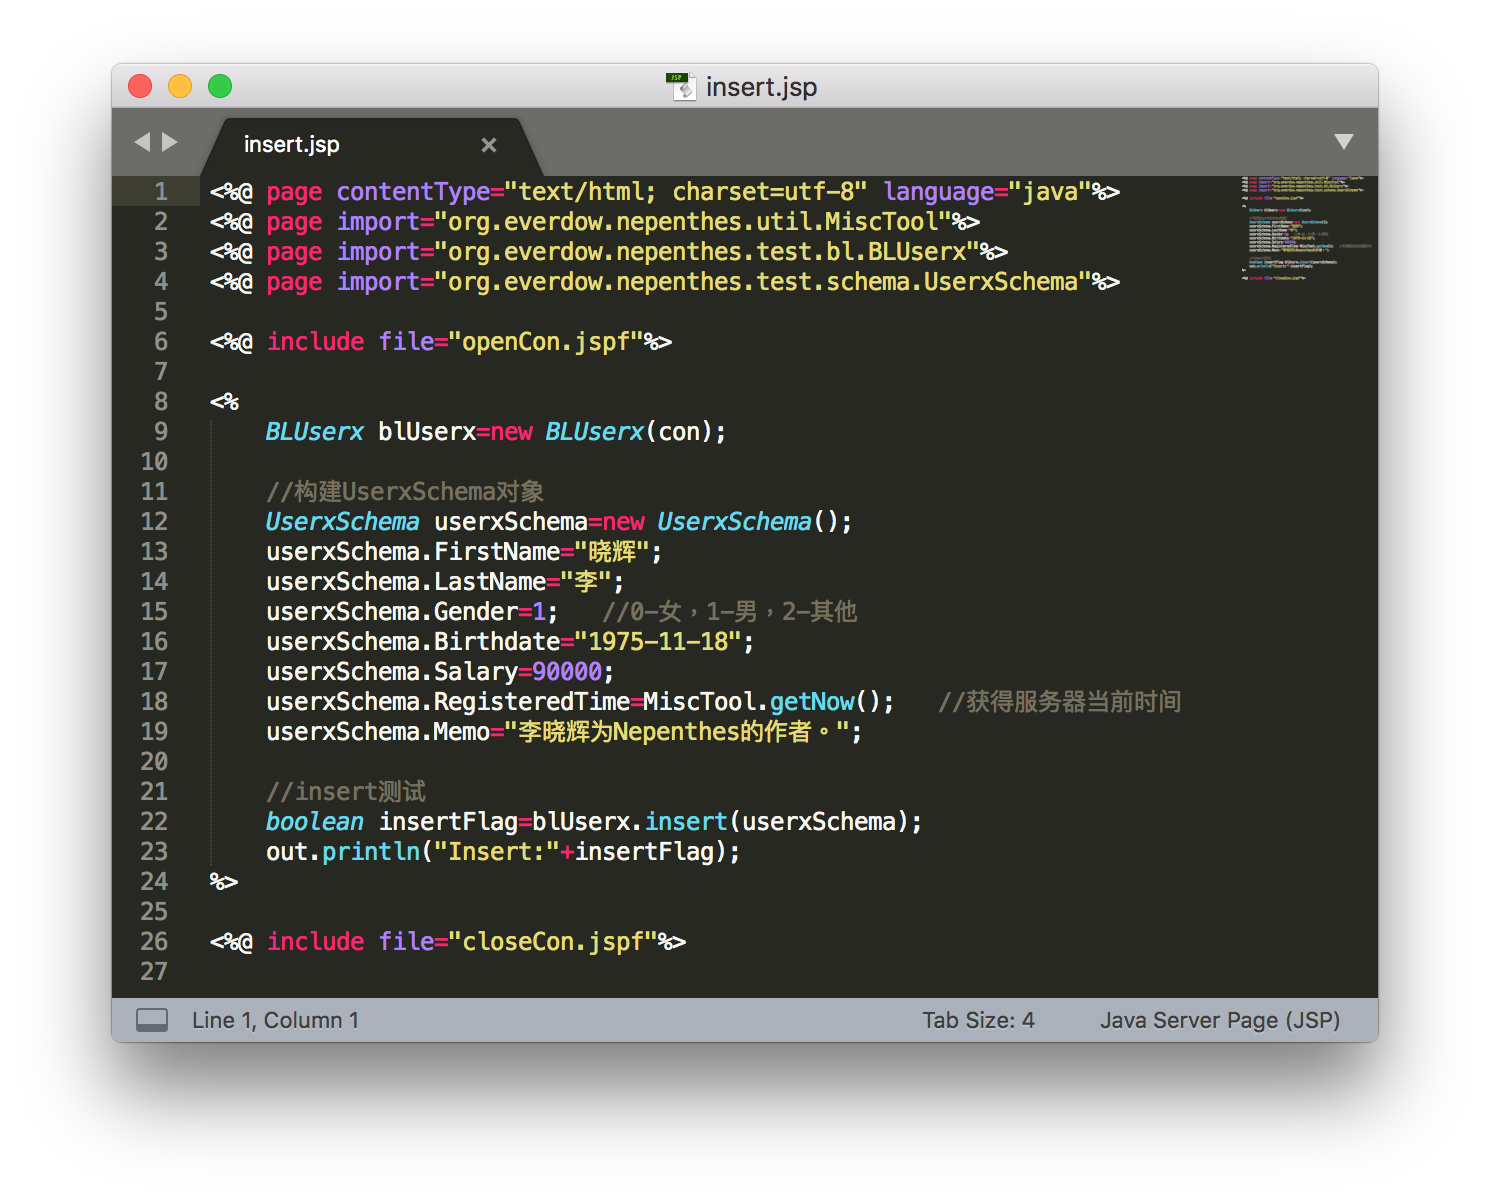The image size is (1490, 1202).
Task: Click the opening <% scriptlet tag on line 8
Action: [x=224, y=401]
